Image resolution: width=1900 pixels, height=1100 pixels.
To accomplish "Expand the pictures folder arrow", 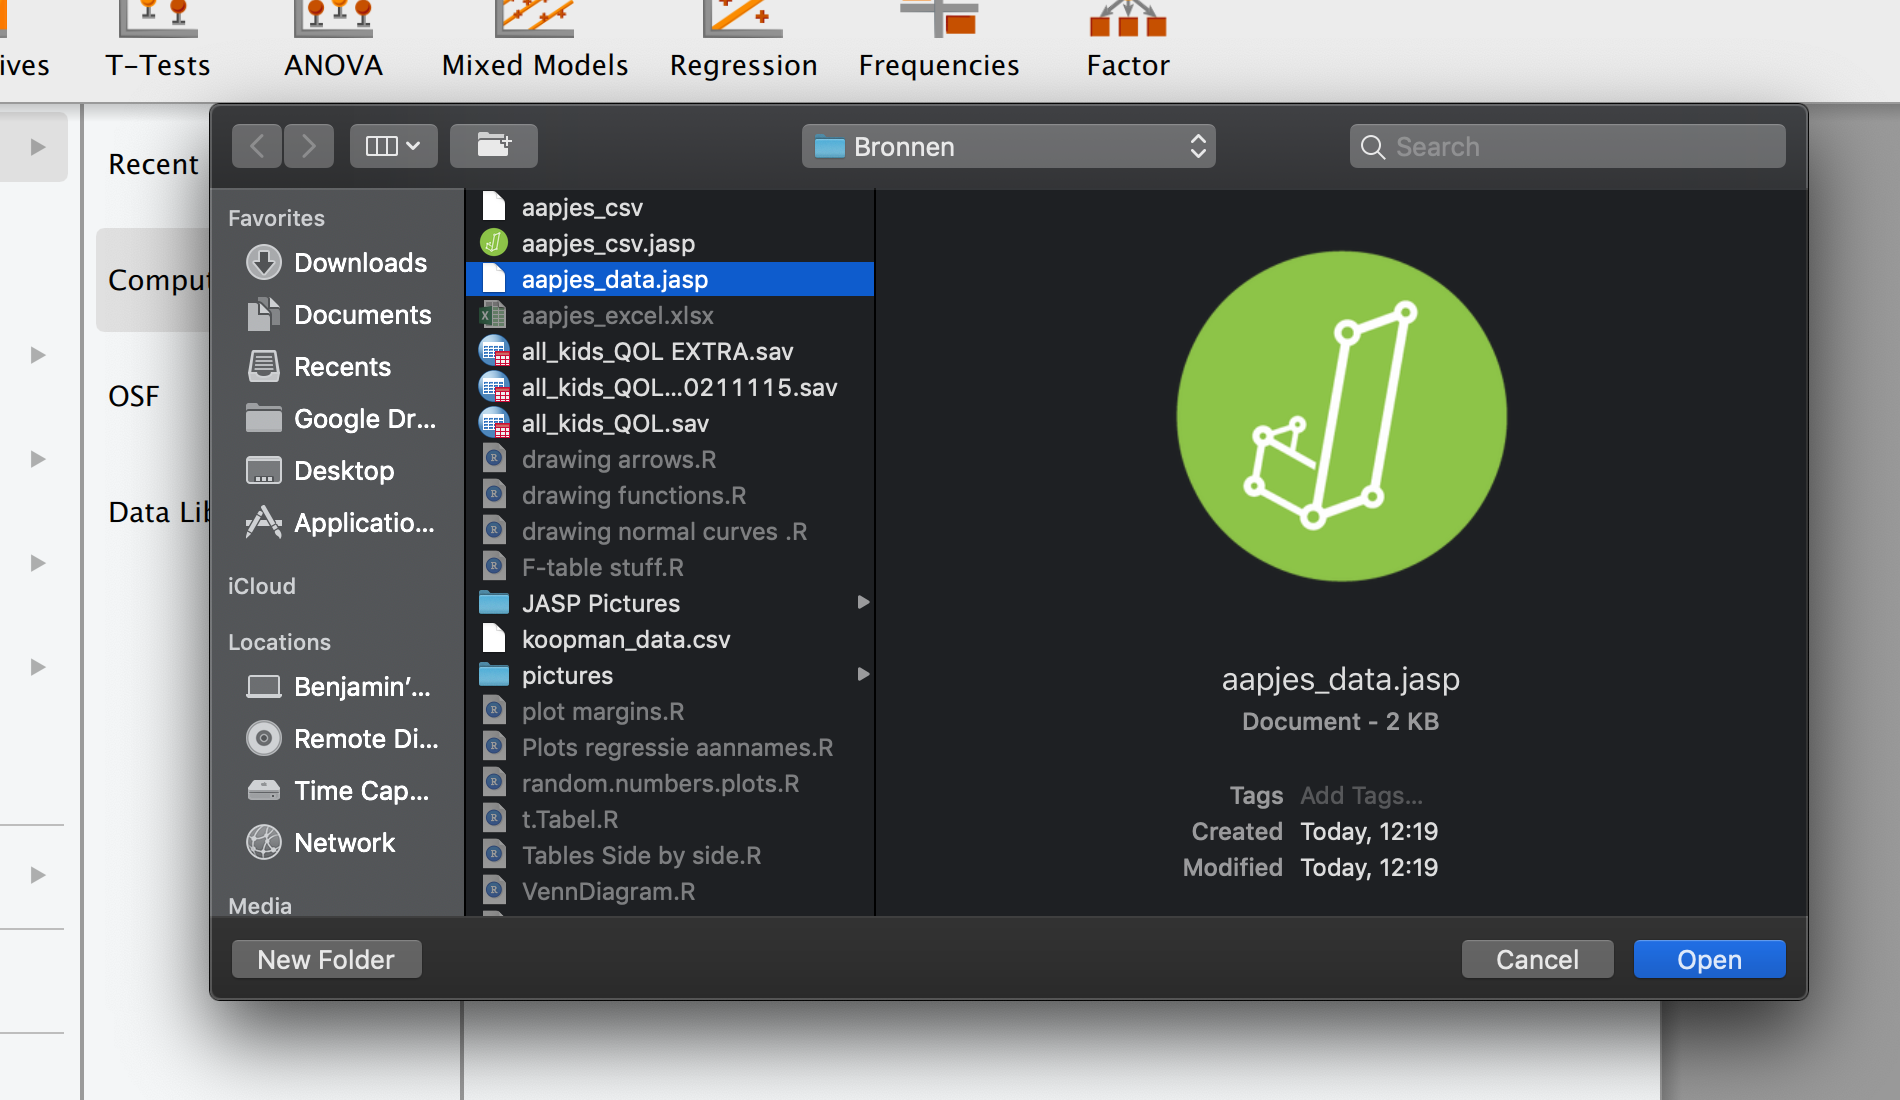I will click(863, 674).
